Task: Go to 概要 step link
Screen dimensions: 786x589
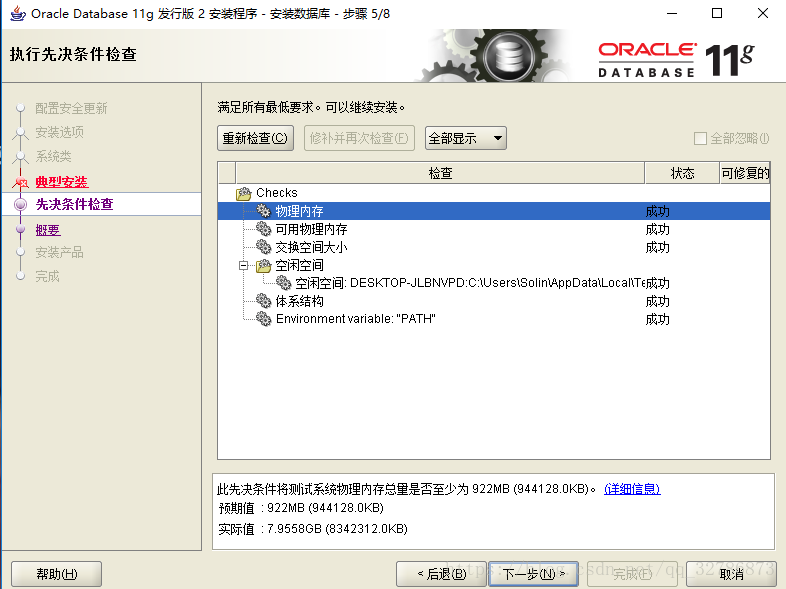Action: click(x=48, y=230)
